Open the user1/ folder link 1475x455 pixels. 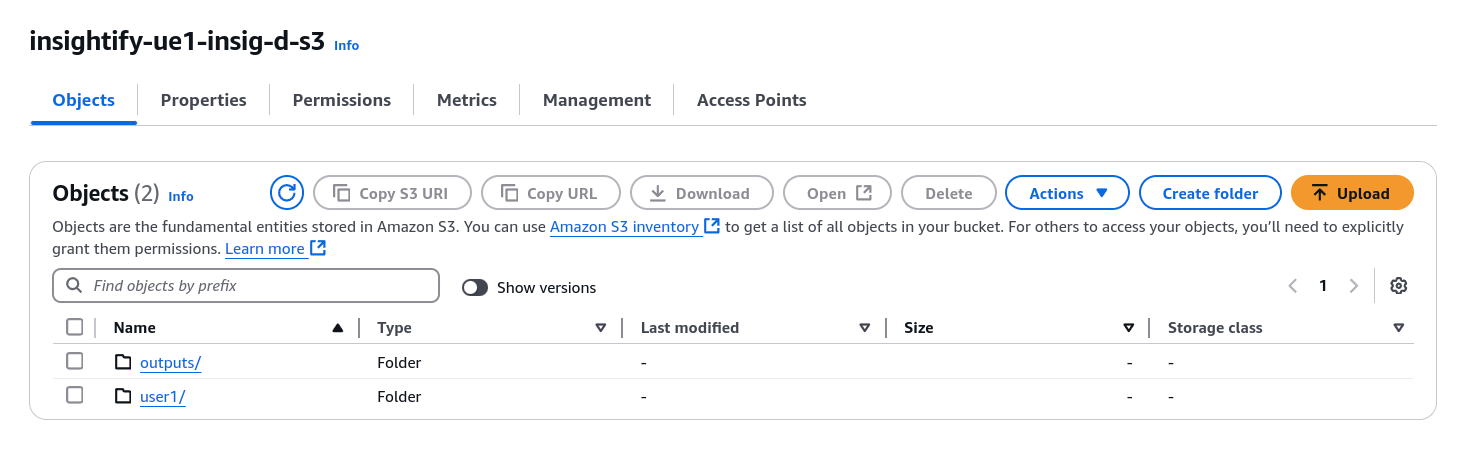point(163,396)
